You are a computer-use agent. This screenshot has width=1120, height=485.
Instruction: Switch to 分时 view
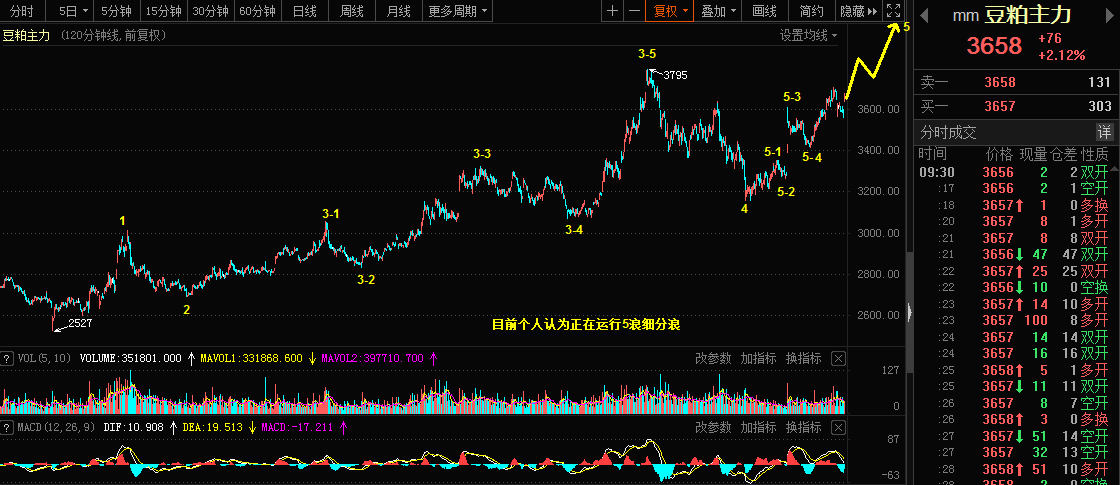(21, 11)
